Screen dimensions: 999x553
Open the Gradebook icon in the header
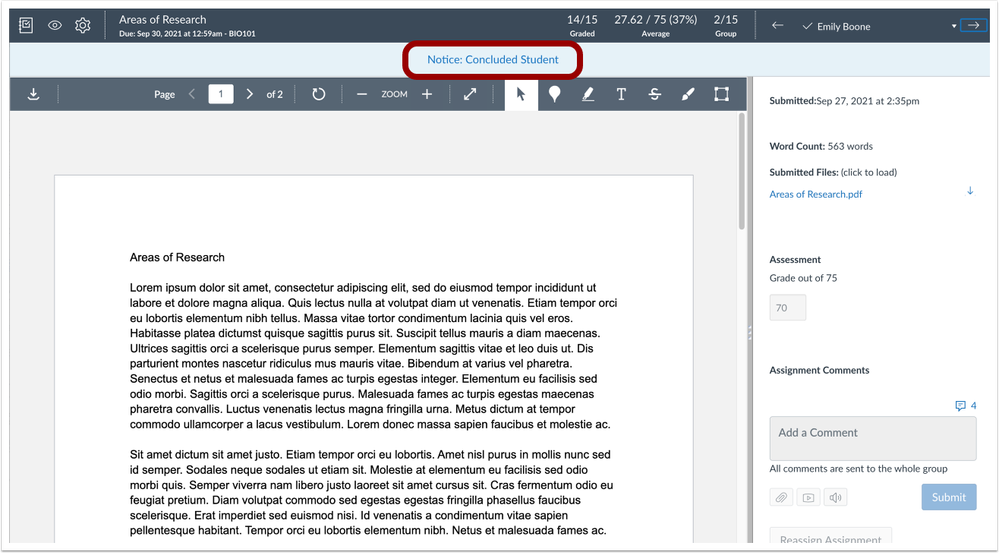point(26,26)
